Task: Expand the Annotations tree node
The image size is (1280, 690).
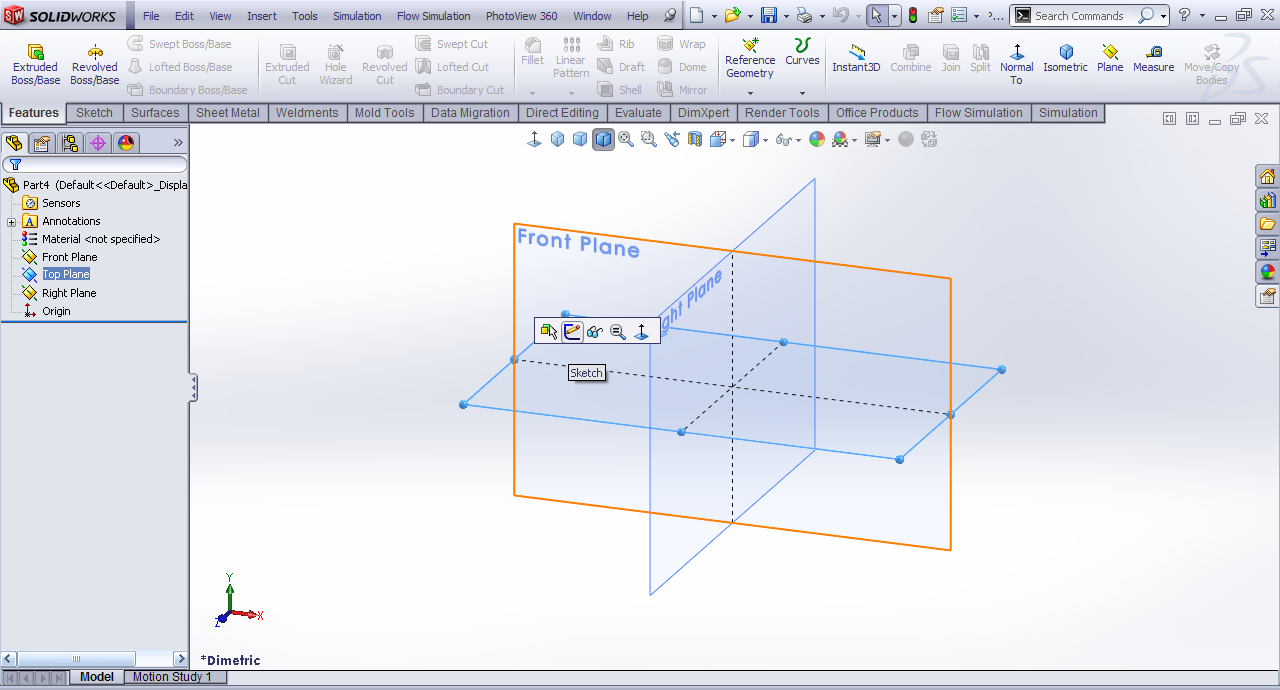Action: pyautogui.click(x=11, y=221)
